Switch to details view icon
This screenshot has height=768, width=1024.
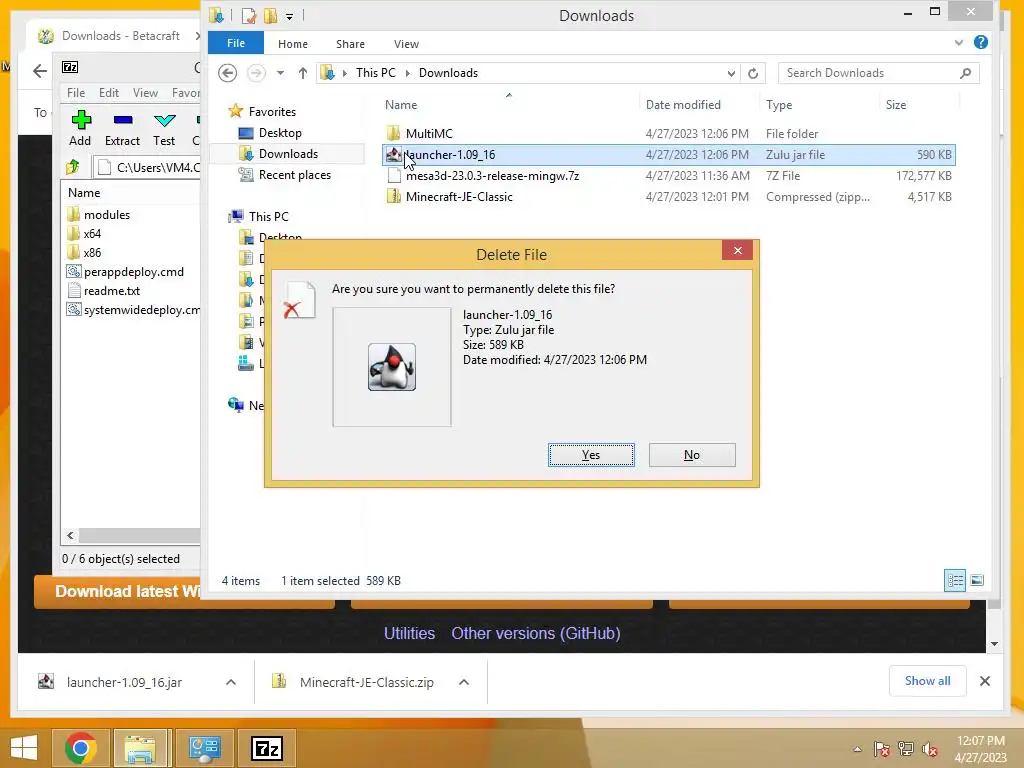point(955,581)
